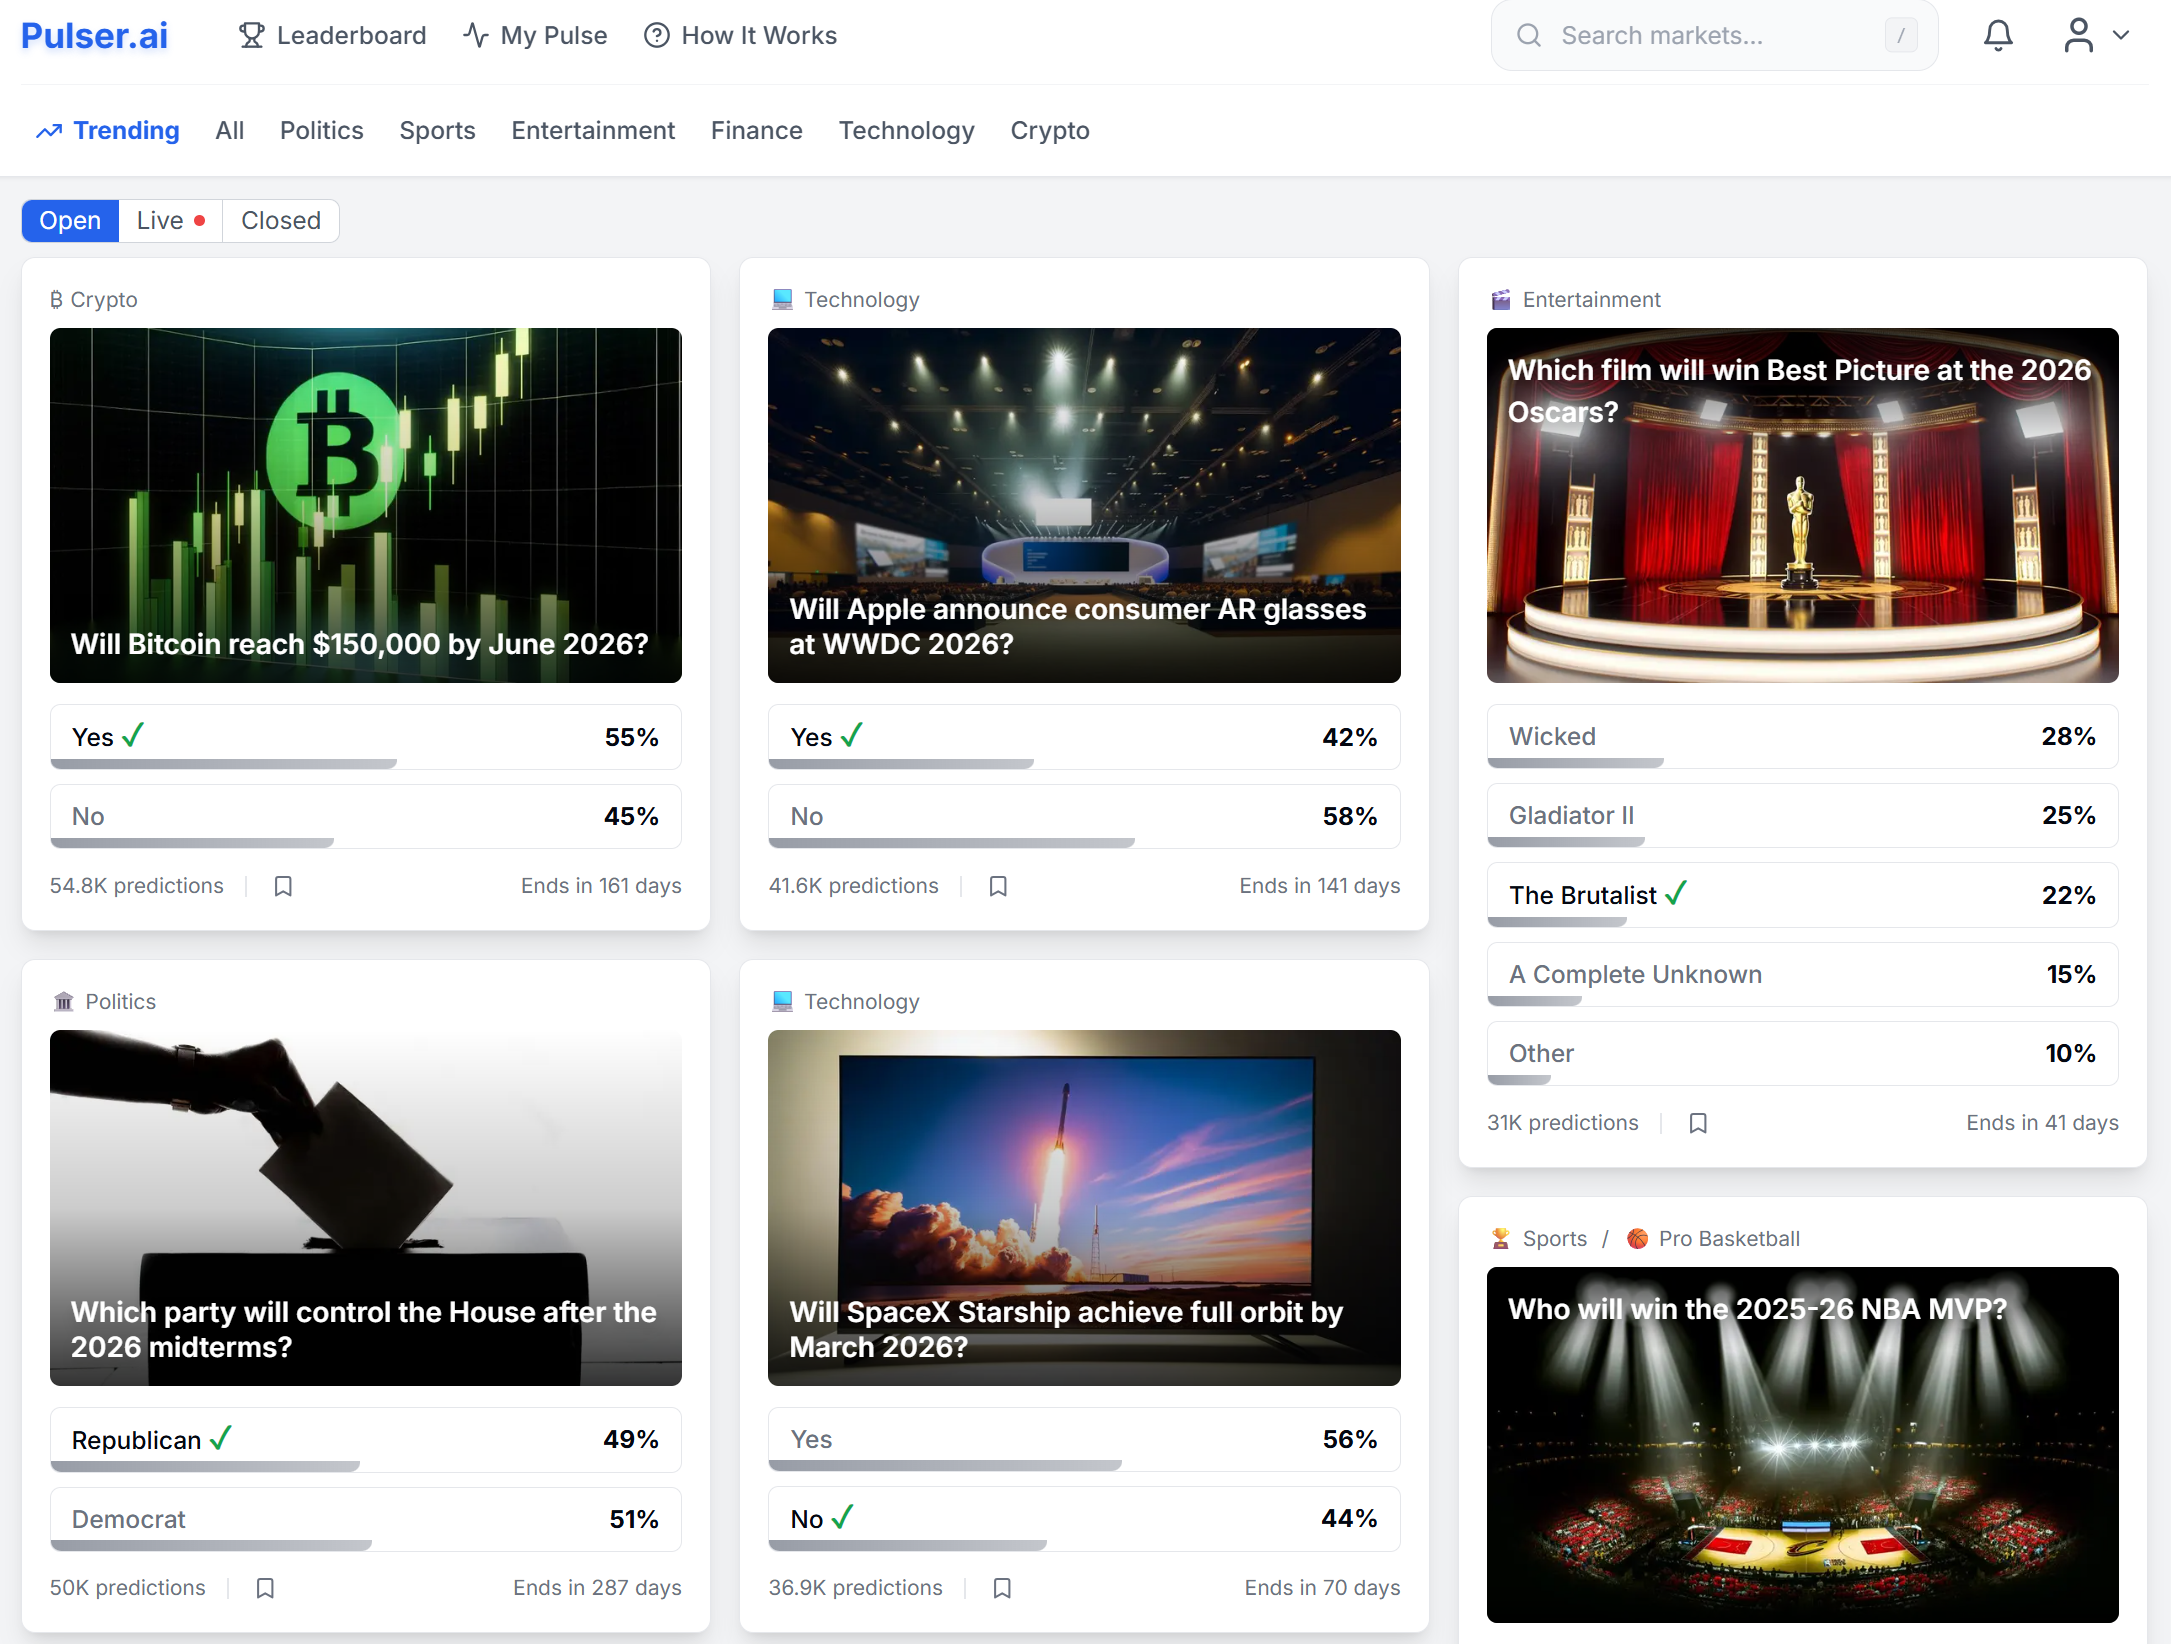The width and height of the screenshot is (2171, 1644).
Task: Bookmark the Bitcoin $150,000 market
Action: click(x=283, y=886)
